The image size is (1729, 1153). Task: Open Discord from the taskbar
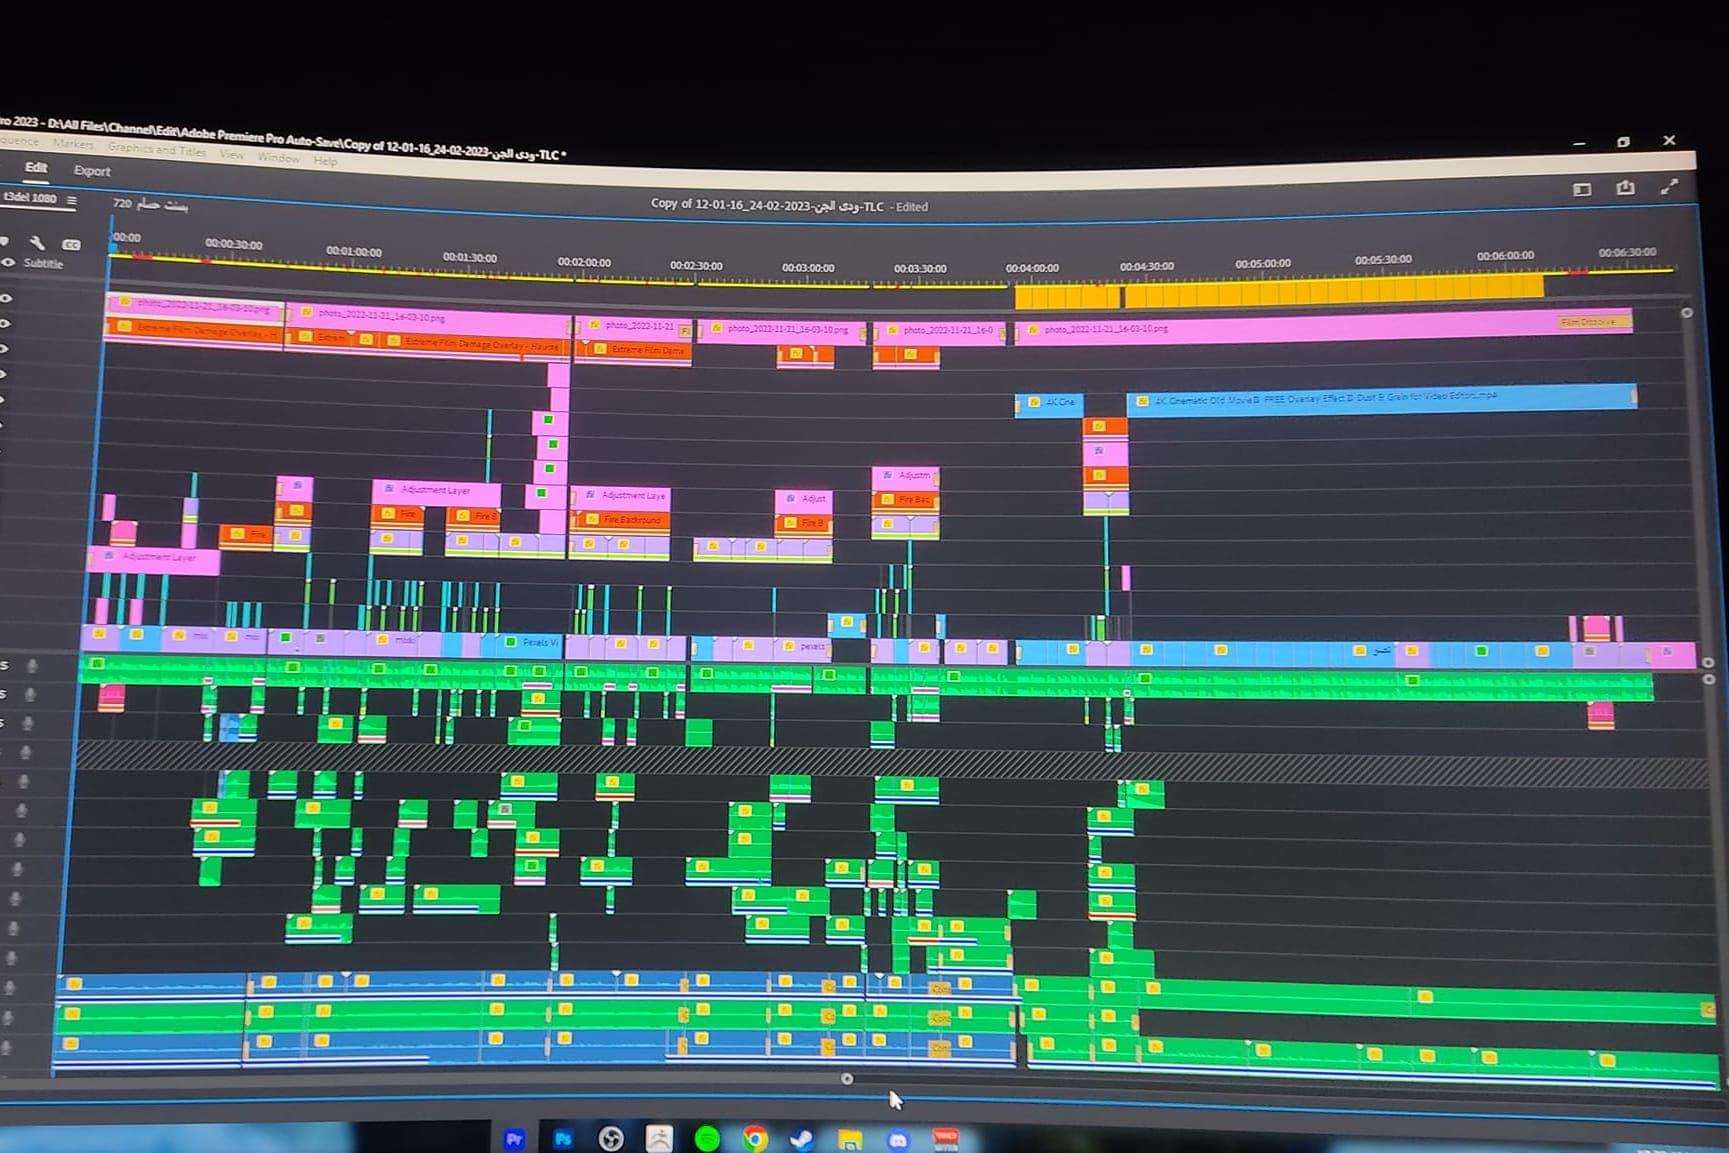coord(898,1139)
